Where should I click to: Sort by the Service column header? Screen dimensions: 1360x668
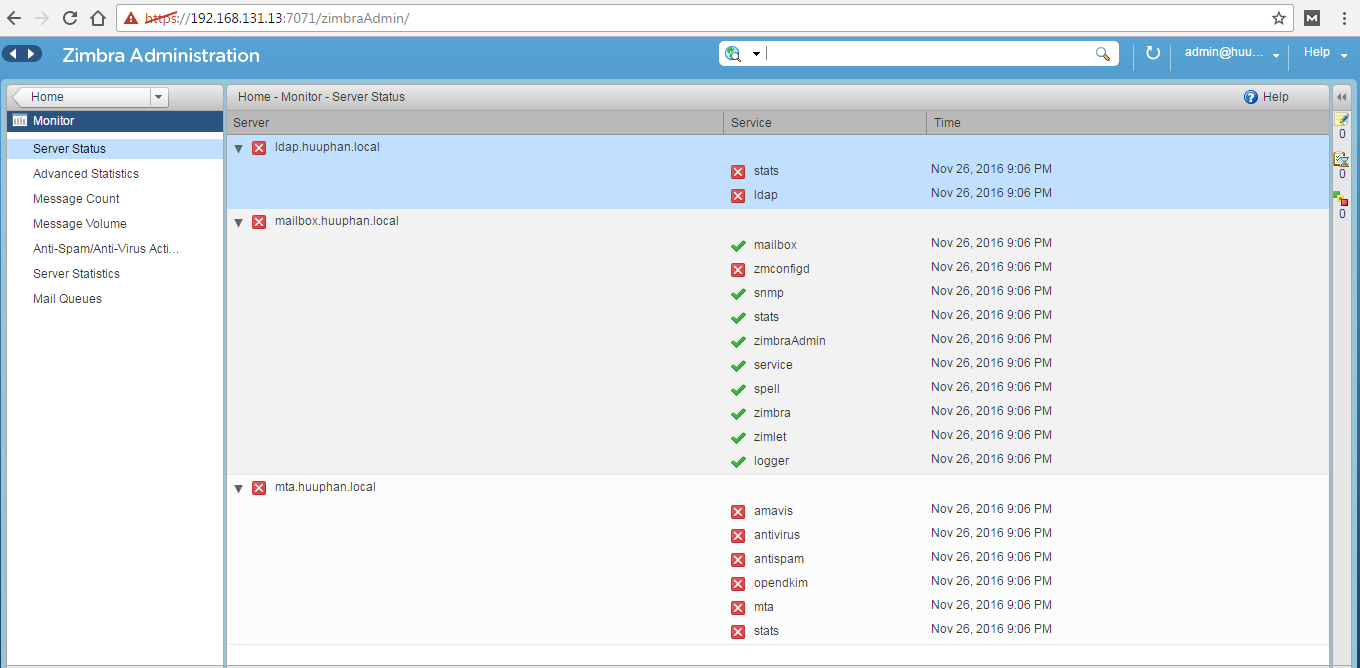[x=825, y=123]
